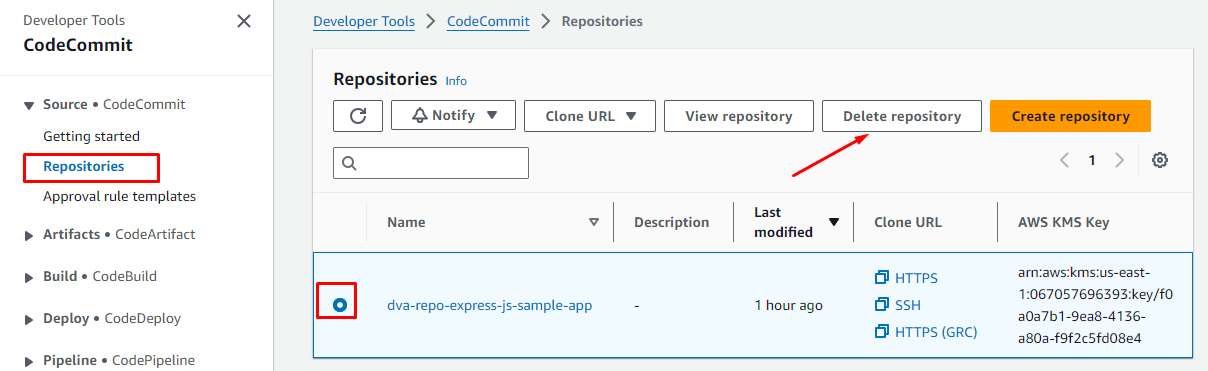The height and width of the screenshot is (371, 1208).
Task: Click Delete repository button
Action: pyautogui.click(x=902, y=116)
